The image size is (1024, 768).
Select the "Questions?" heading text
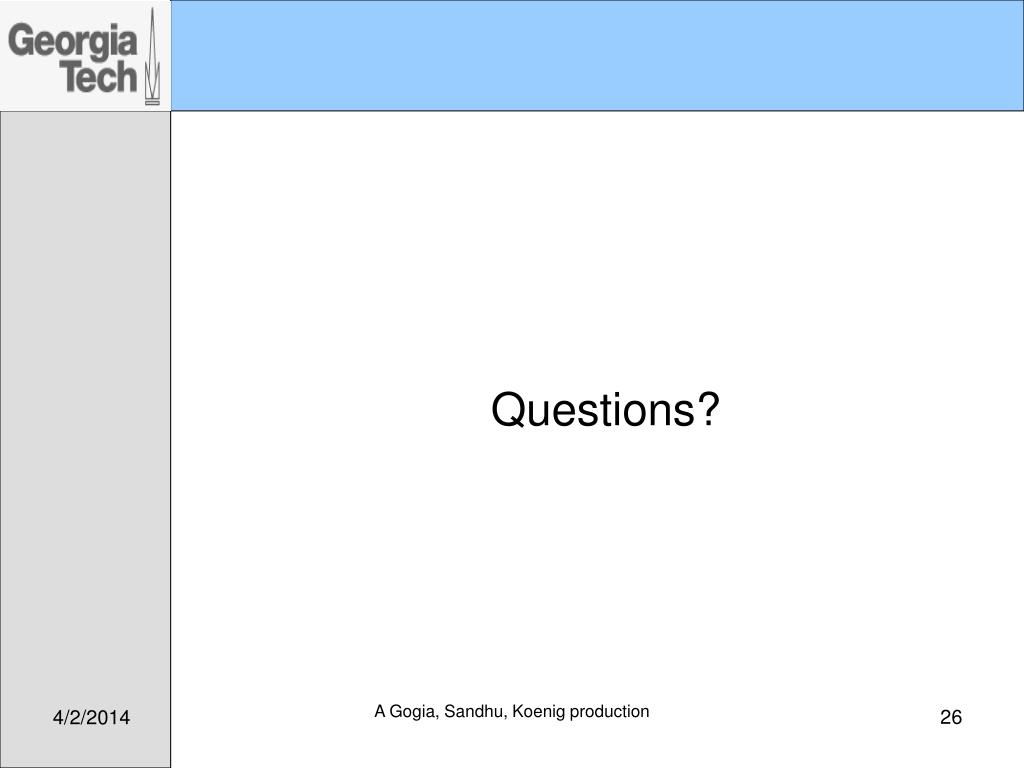(x=605, y=410)
